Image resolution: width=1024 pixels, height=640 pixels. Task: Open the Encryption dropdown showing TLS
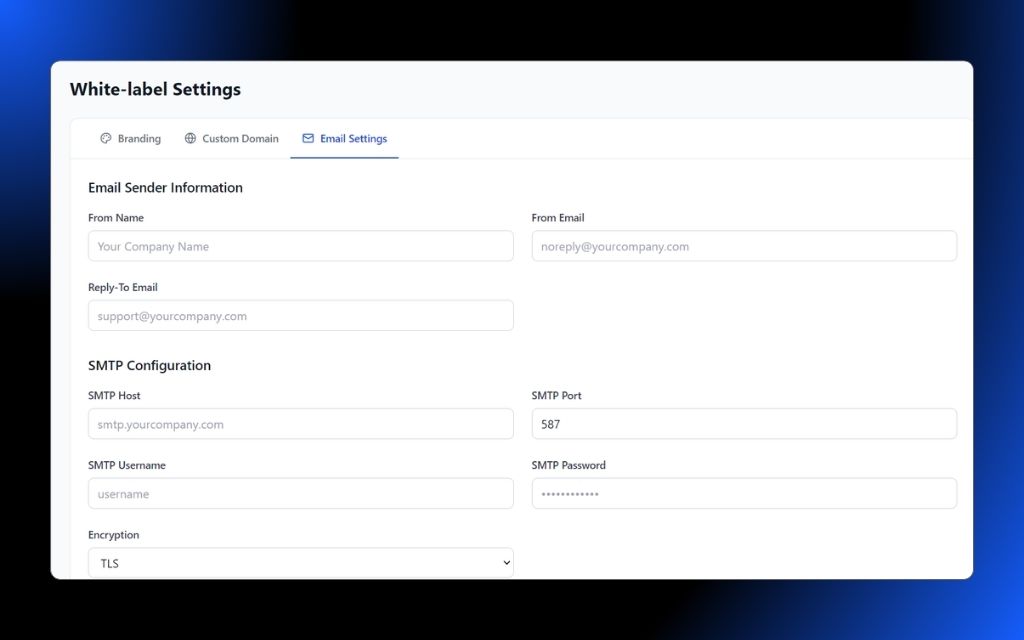tap(299, 562)
